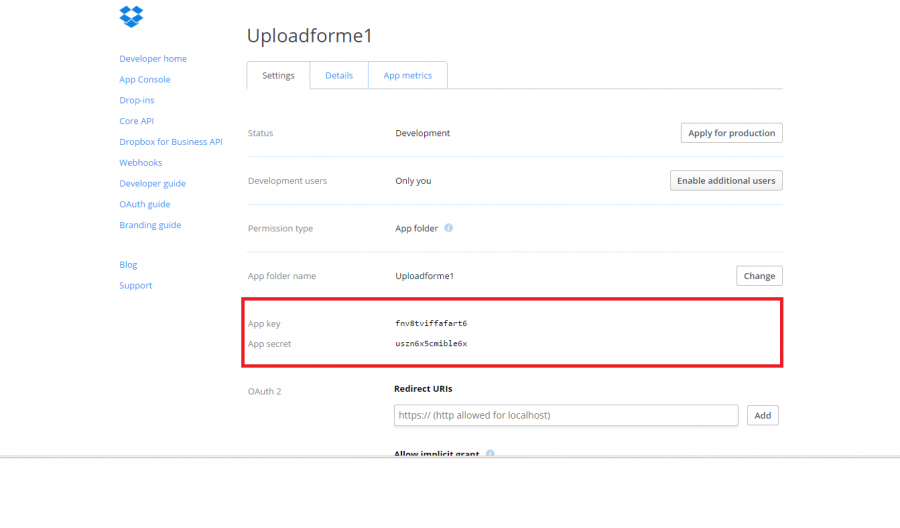
Task: Open the OAuth guide link
Action: coord(145,204)
